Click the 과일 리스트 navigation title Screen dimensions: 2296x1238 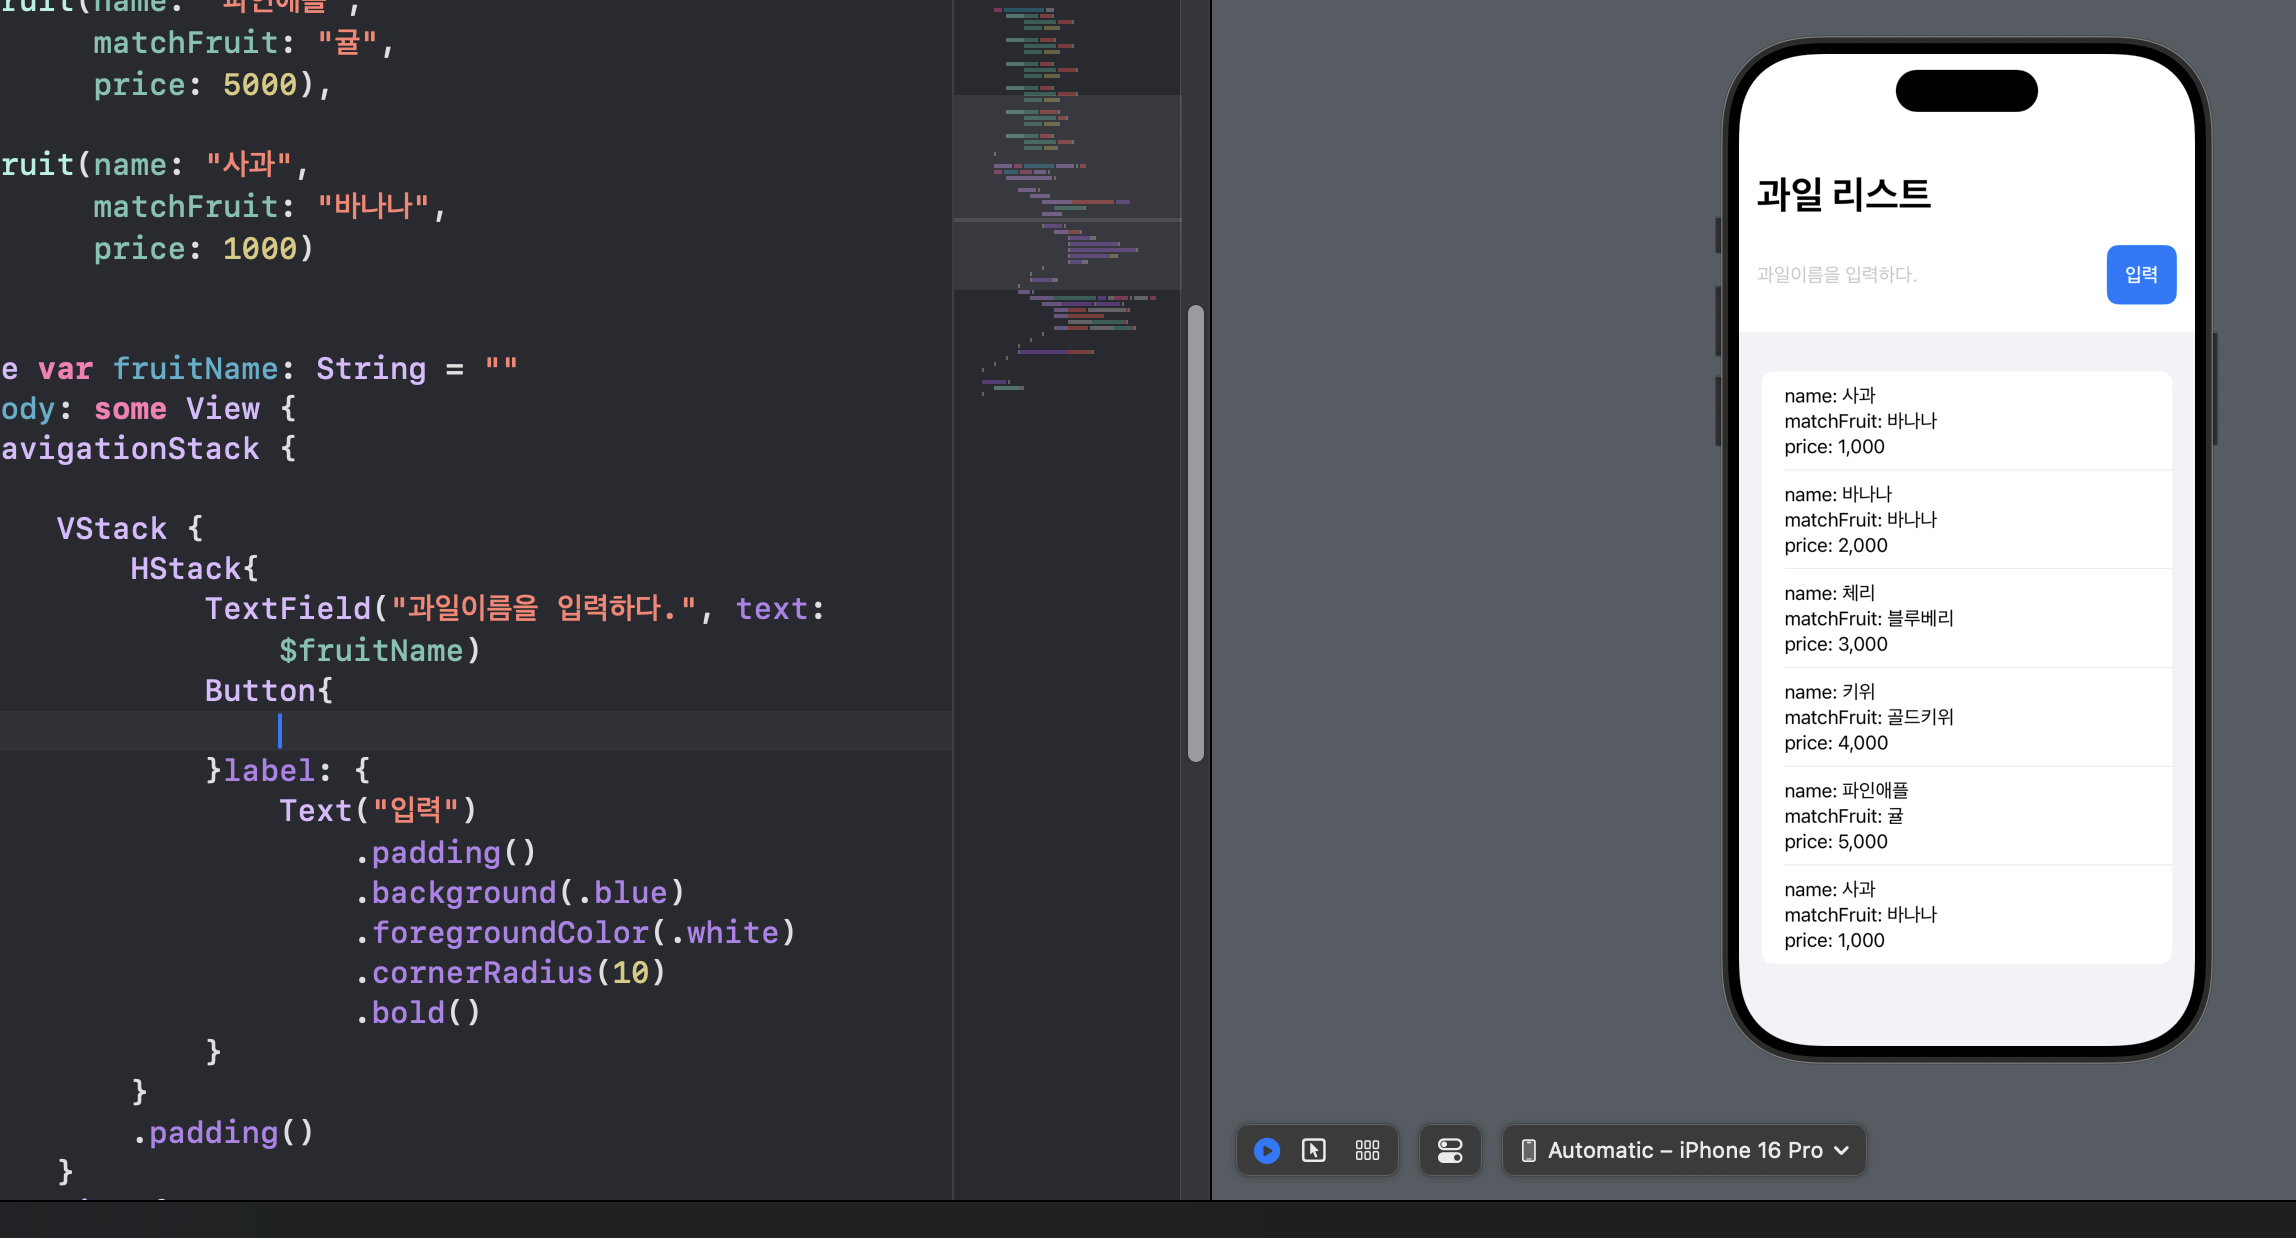click(1843, 194)
